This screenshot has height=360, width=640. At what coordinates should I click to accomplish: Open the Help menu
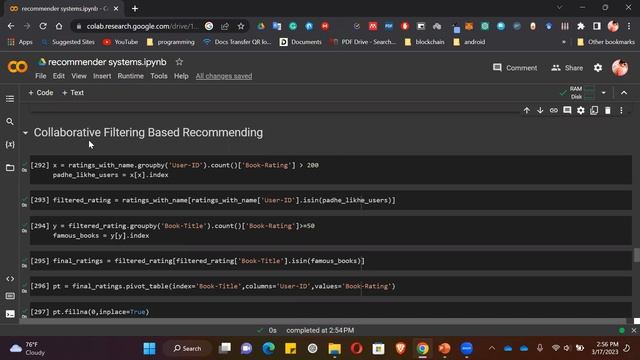click(x=181, y=76)
